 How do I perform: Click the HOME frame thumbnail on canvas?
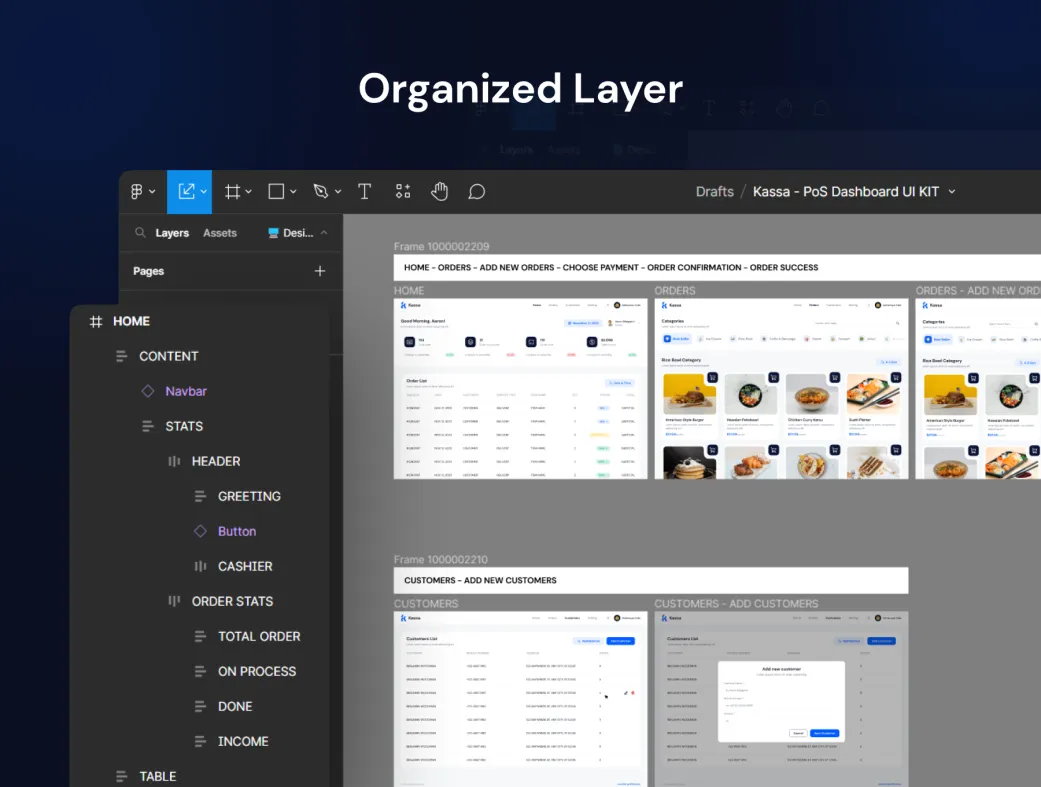(520, 388)
